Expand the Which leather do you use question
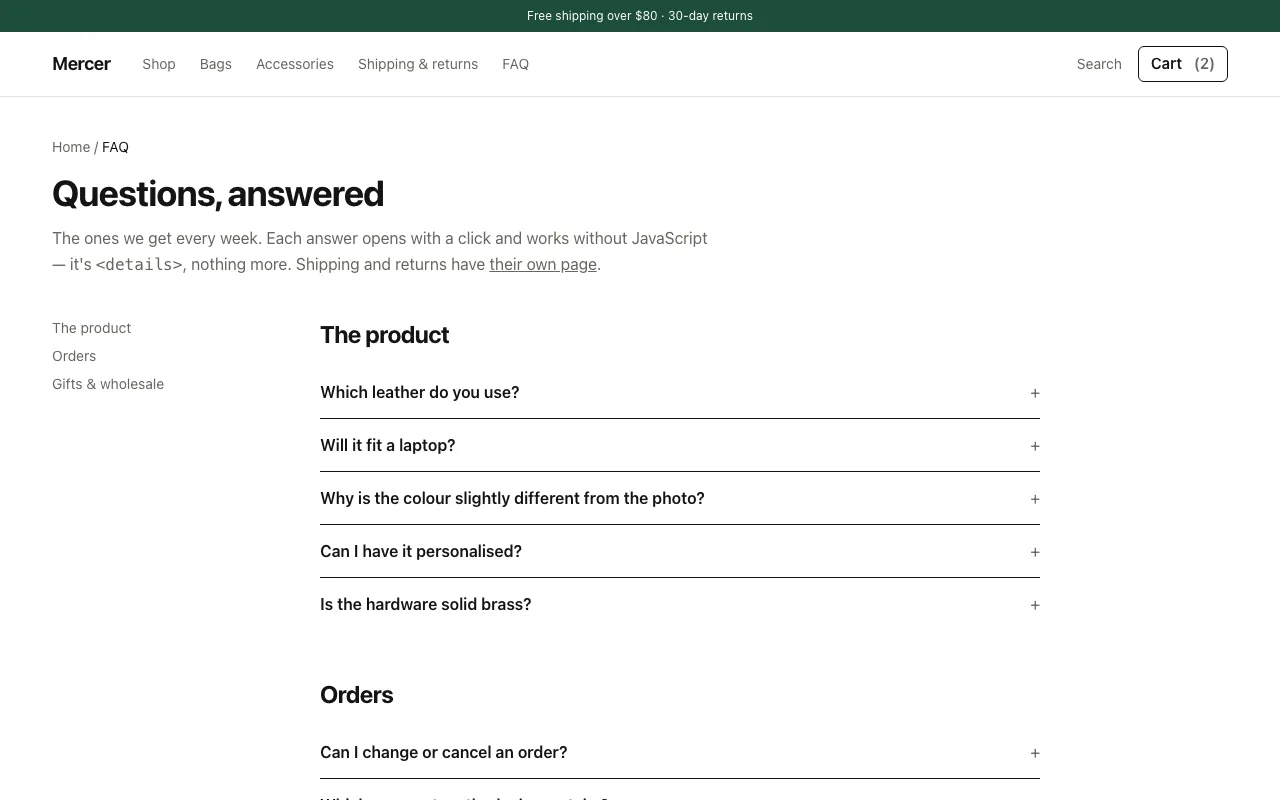Image resolution: width=1280 pixels, height=800 pixels. 680,392
